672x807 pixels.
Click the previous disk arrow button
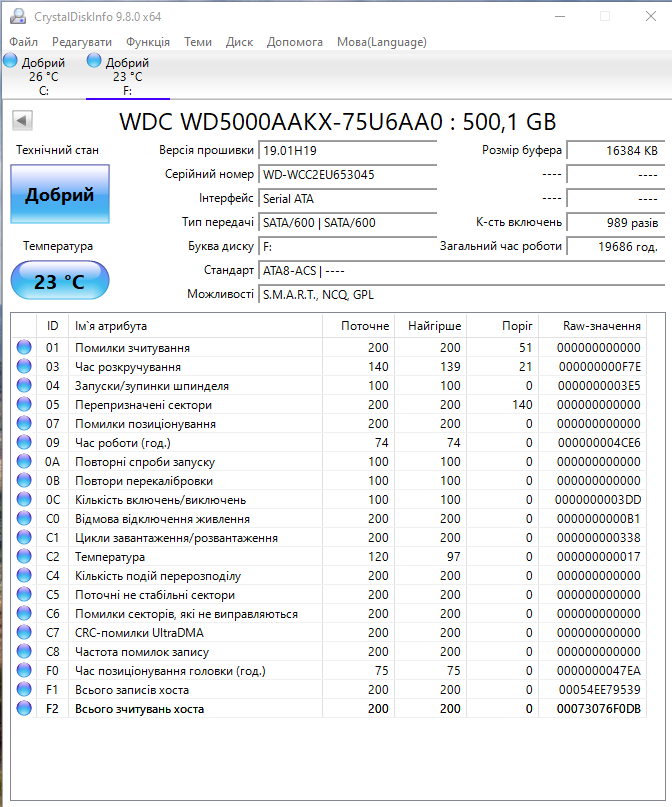pos(22,121)
